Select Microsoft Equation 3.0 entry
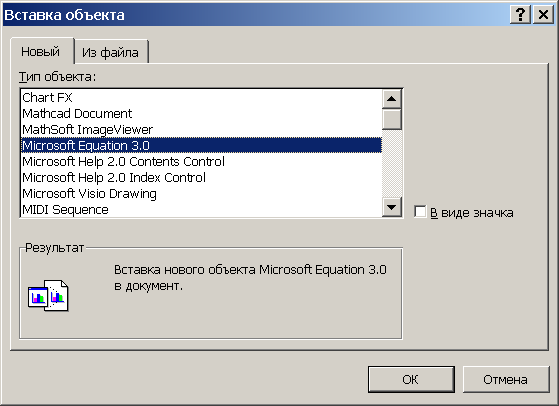Viewport: 559px width, 406px height. click(x=201, y=145)
